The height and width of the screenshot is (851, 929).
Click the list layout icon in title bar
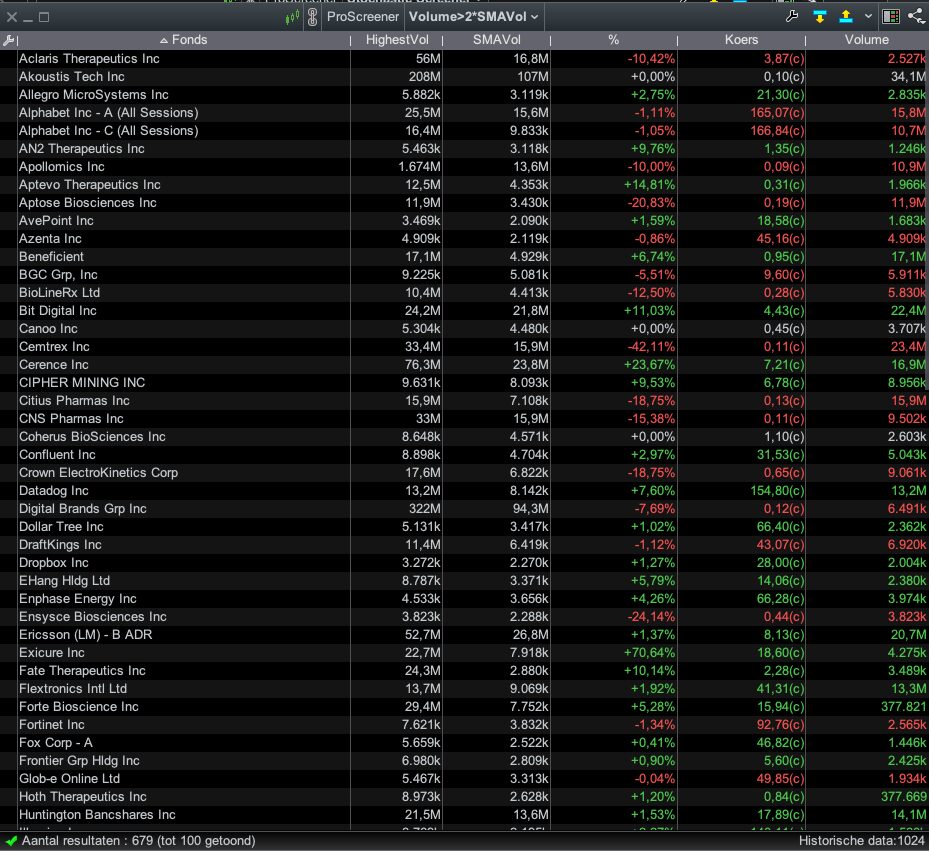pos(891,17)
